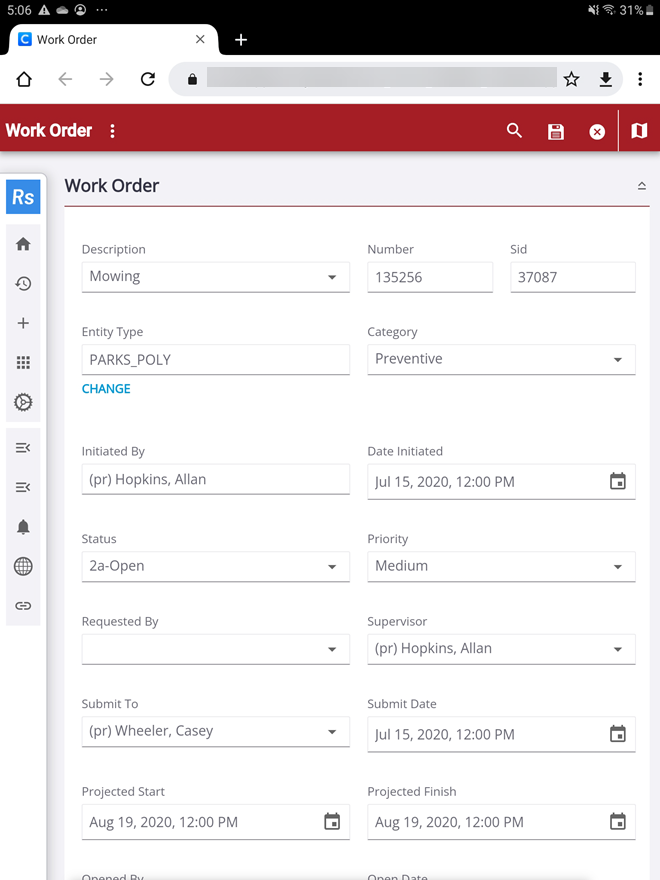Click the home icon in the sidebar
Screen dimensions: 660x880
click(23, 244)
